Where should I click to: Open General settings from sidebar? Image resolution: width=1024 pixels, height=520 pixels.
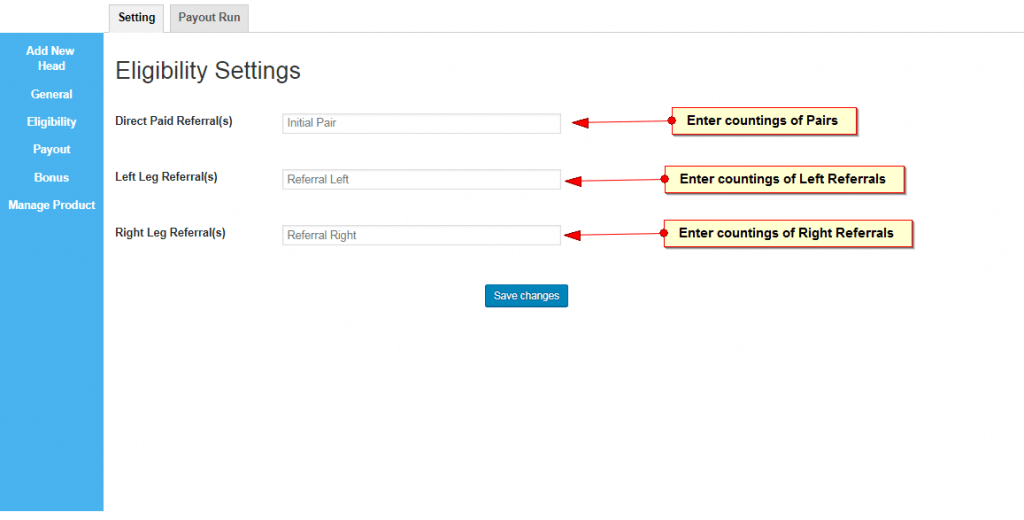tap(51, 94)
